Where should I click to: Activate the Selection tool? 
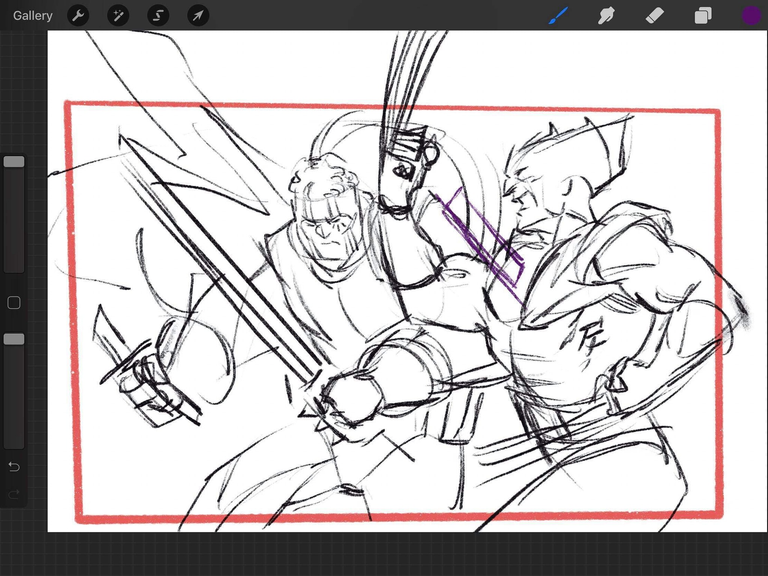[x=158, y=16]
